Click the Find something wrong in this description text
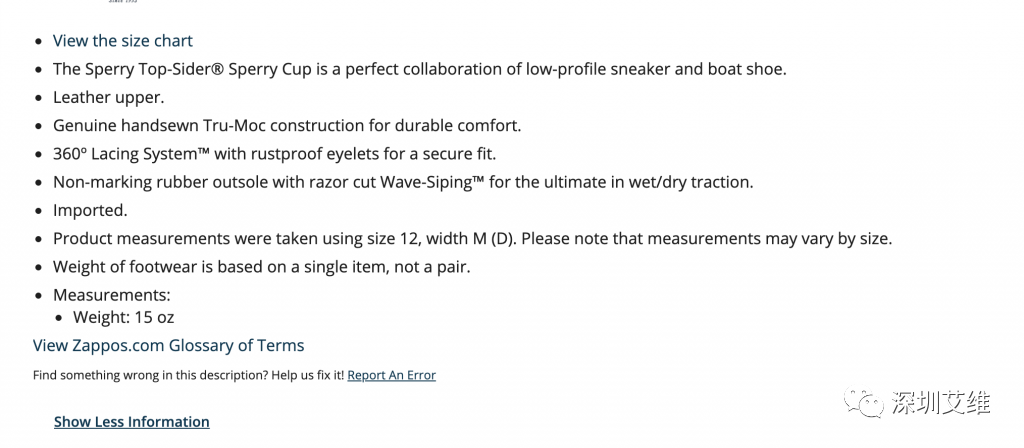Viewport: 1024px width, 448px height. [x=188, y=376]
